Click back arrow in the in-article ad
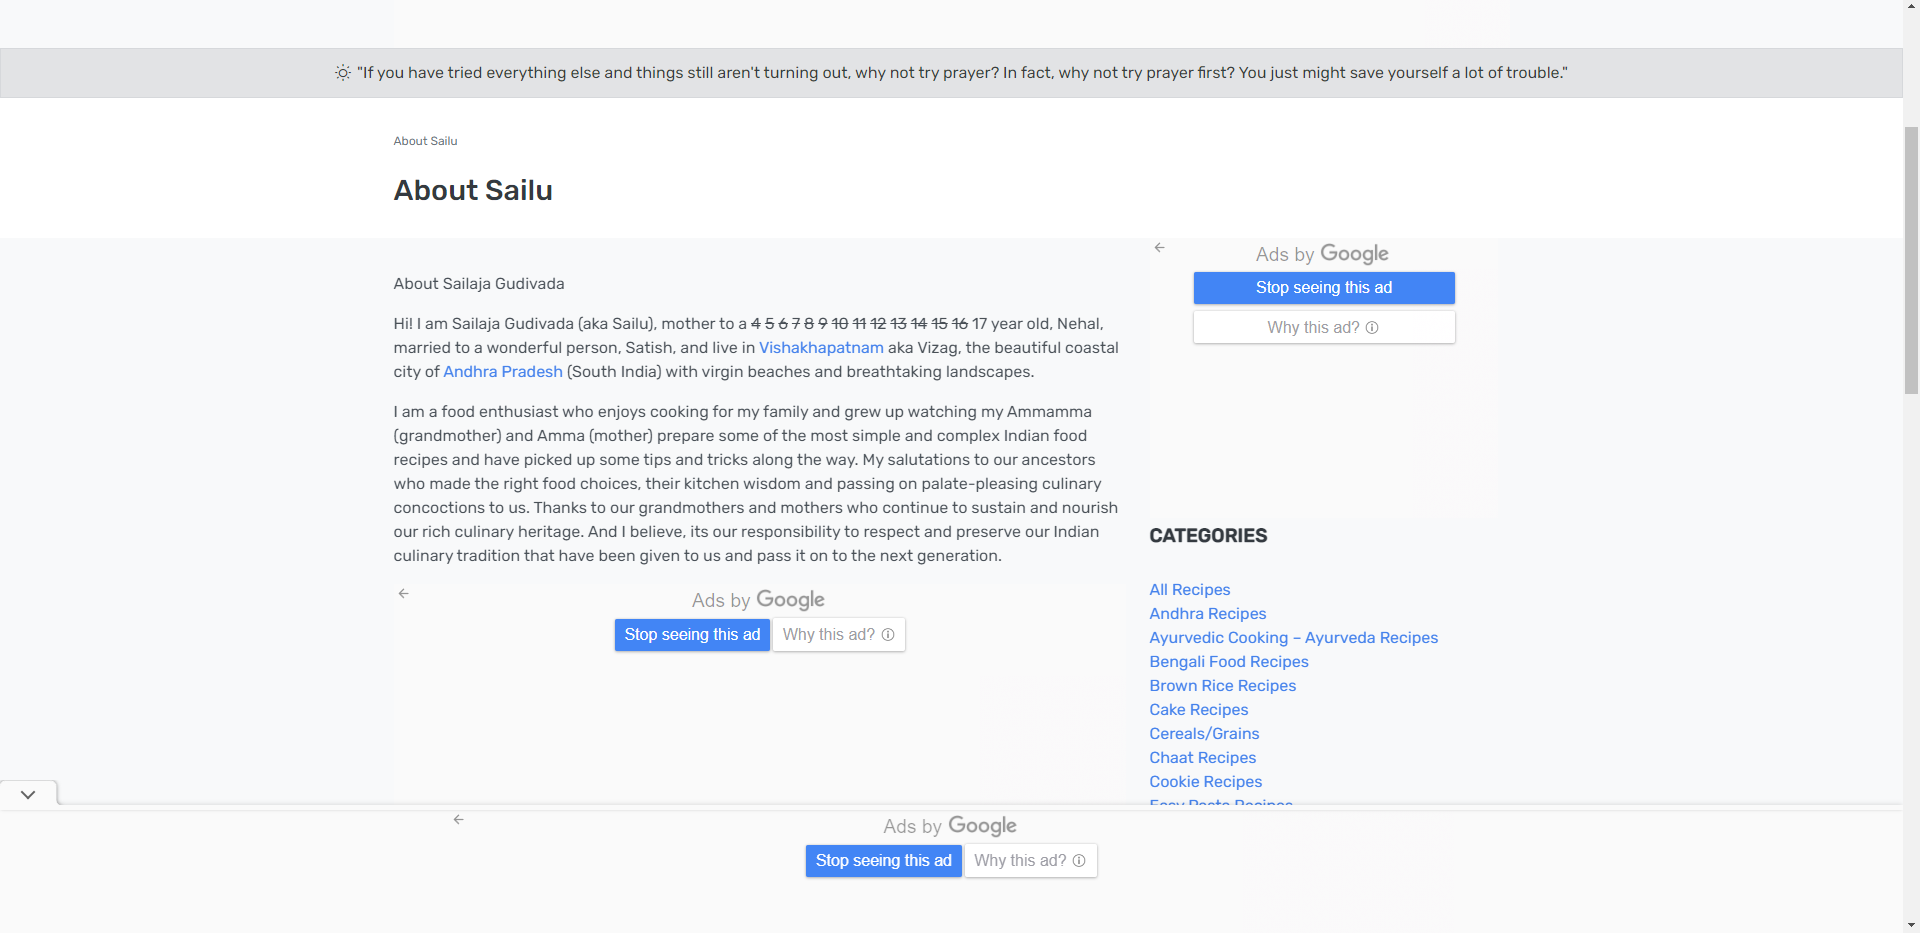 click(x=403, y=593)
